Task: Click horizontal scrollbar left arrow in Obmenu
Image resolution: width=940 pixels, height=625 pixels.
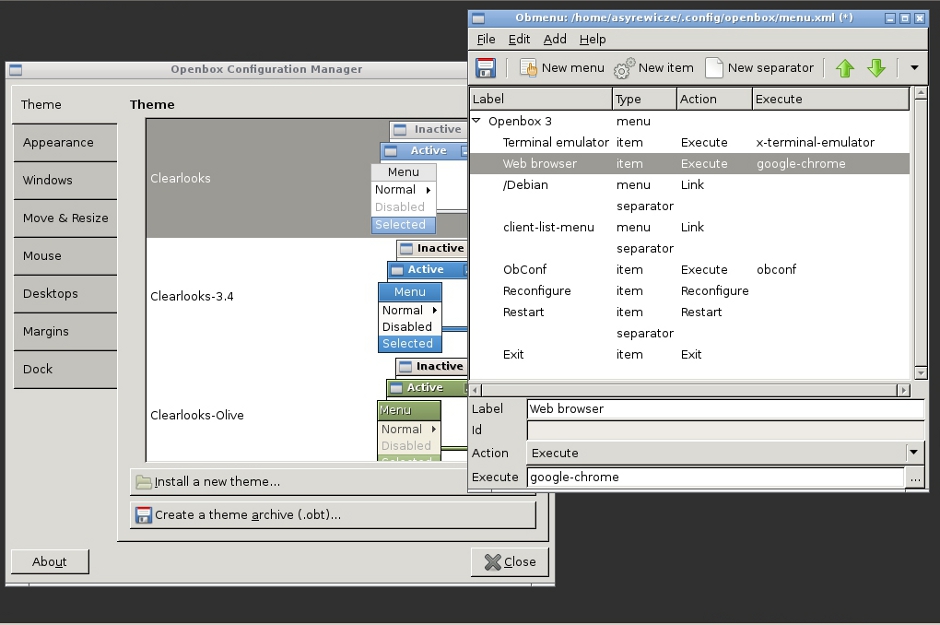Action: point(475,390)
